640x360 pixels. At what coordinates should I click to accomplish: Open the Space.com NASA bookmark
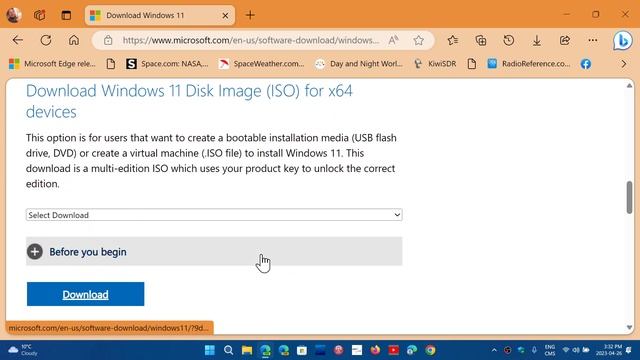(167, 64)
